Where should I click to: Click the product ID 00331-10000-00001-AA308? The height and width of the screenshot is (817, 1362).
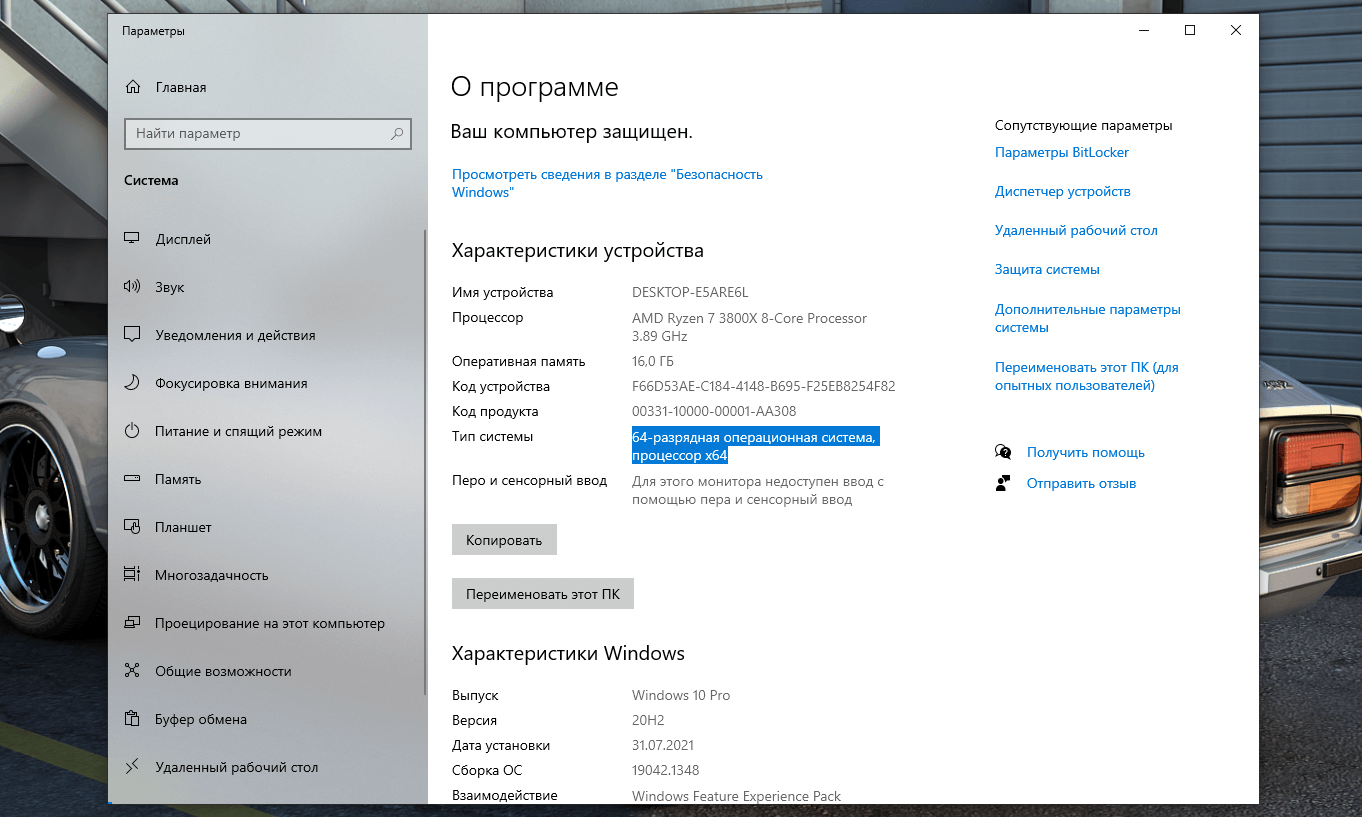[714, 411]
